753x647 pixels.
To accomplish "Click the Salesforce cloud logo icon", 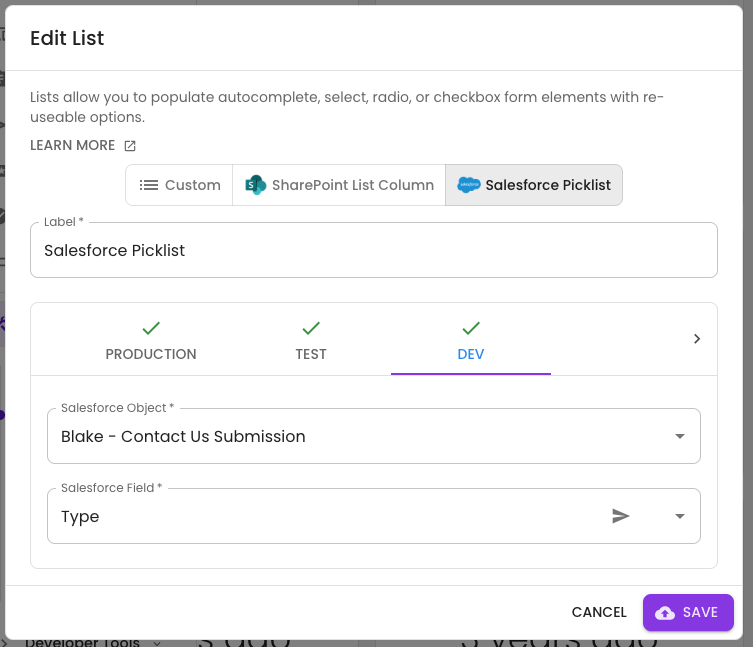I will (468, 185).
